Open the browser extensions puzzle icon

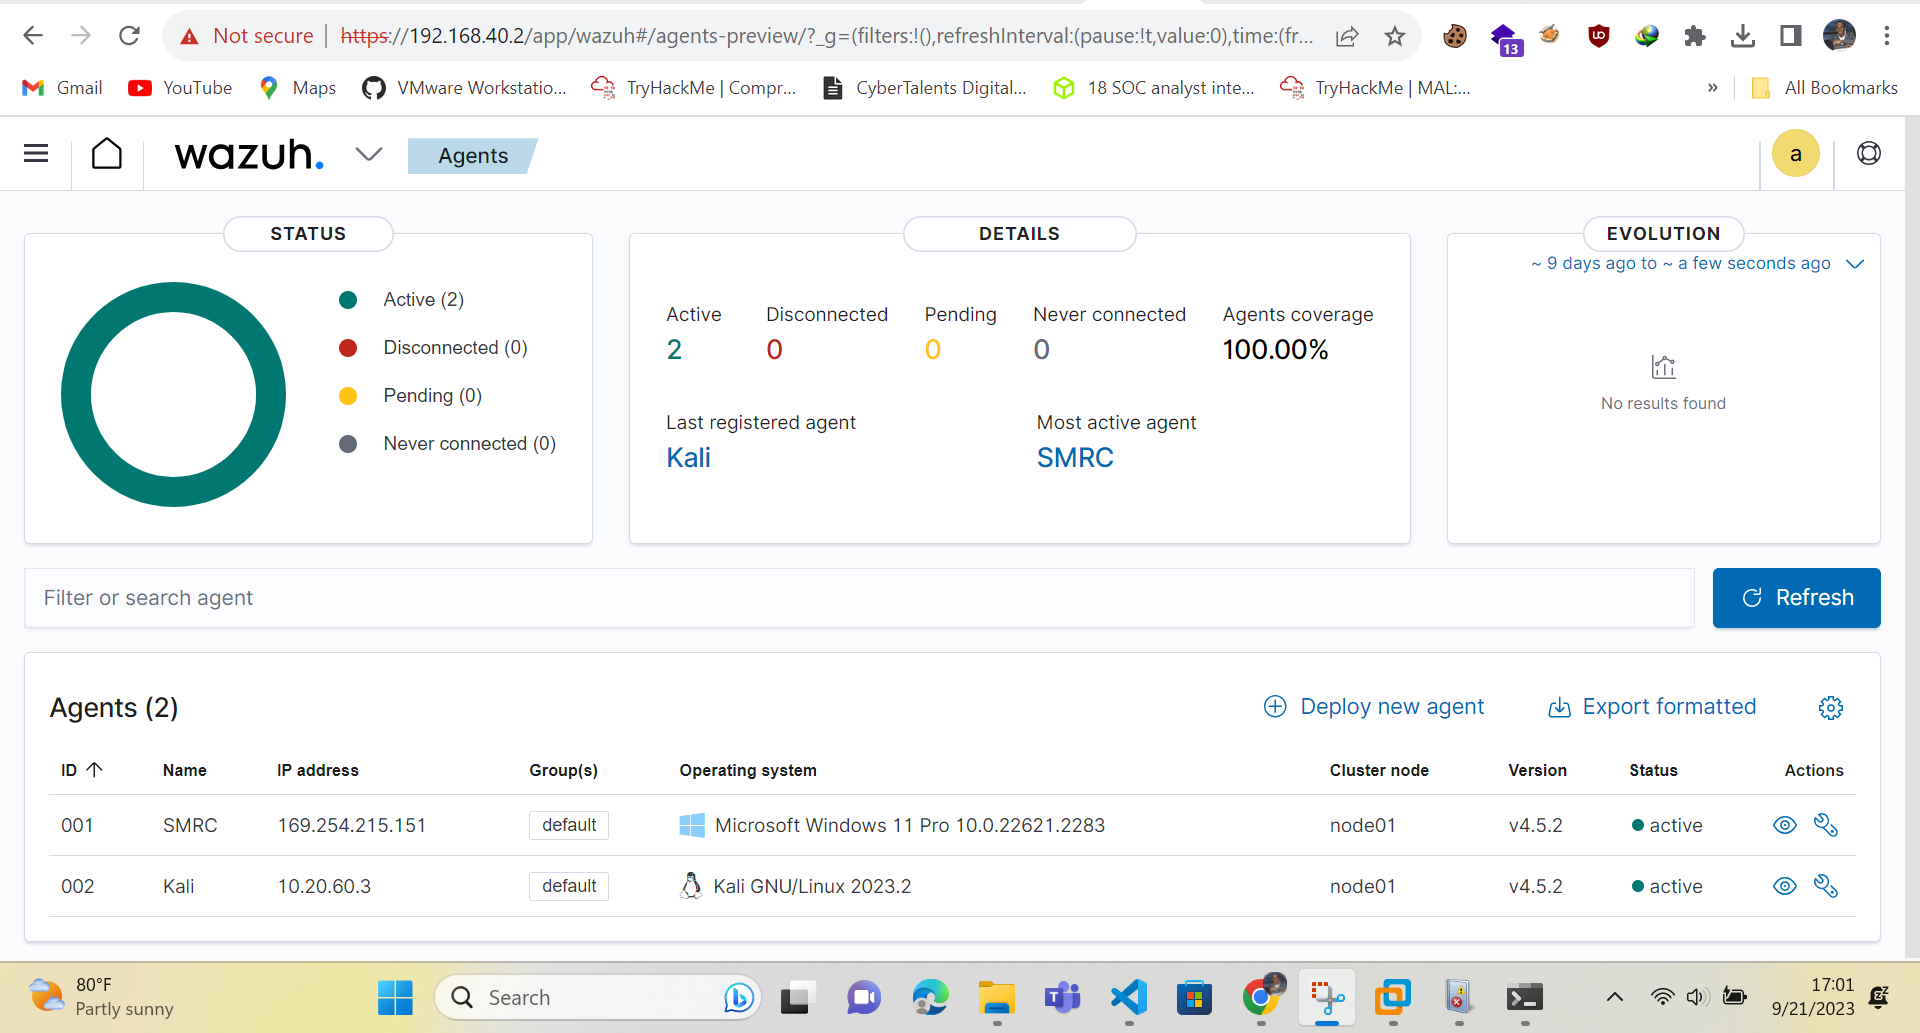1694,37
